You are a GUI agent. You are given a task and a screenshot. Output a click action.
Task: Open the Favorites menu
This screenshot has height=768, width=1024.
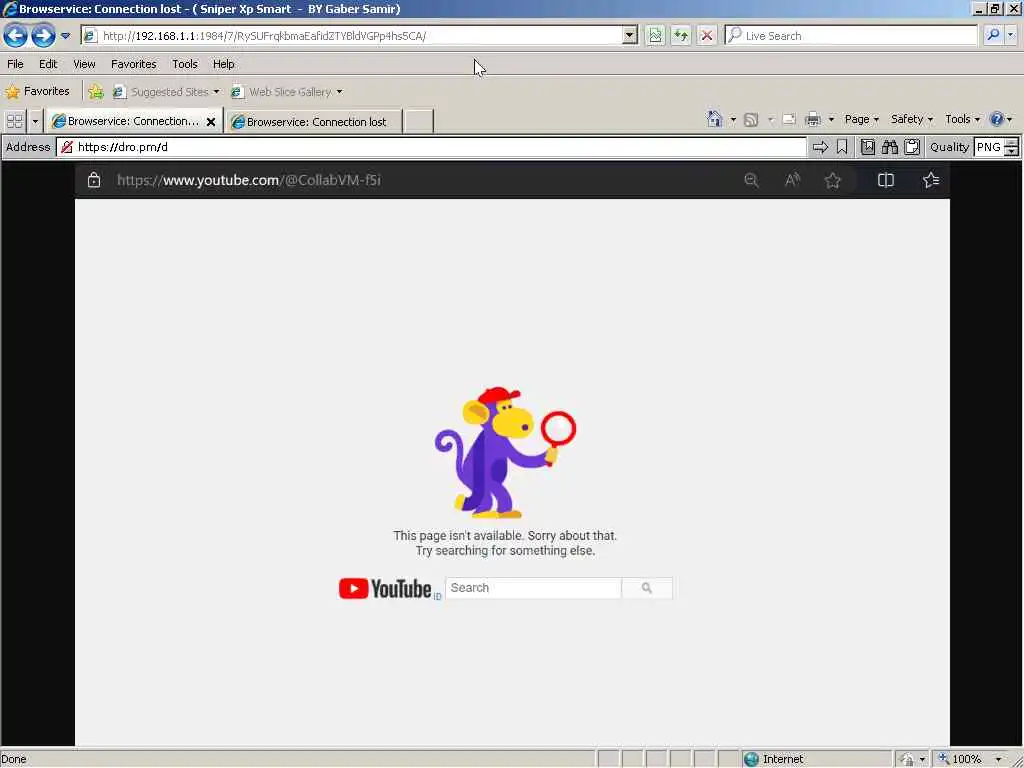tap(133, 64)
